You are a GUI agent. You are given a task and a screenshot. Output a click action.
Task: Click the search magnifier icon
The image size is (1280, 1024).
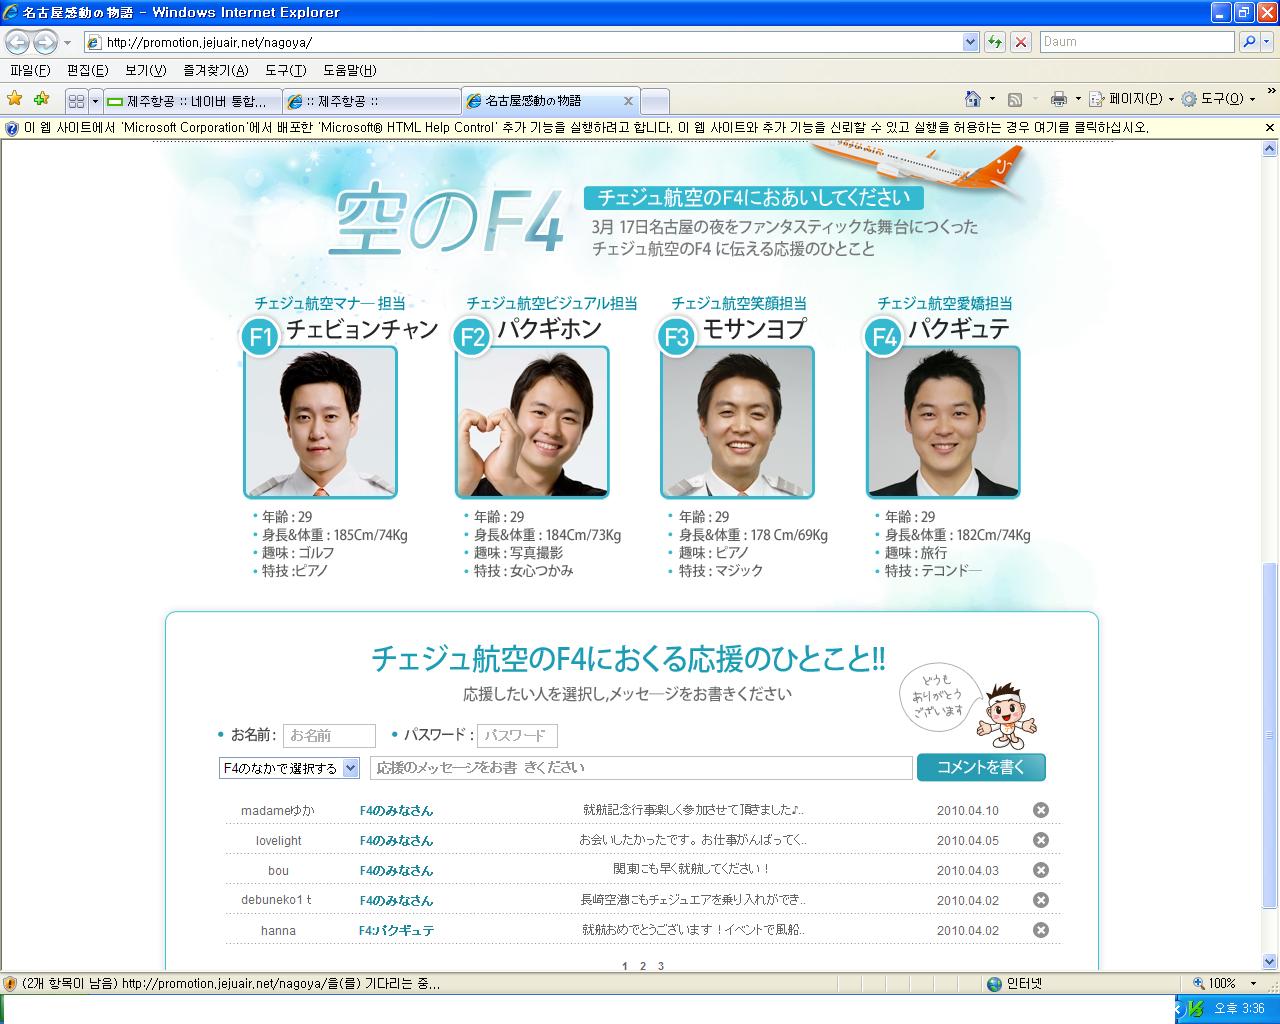coord(1248,42)
